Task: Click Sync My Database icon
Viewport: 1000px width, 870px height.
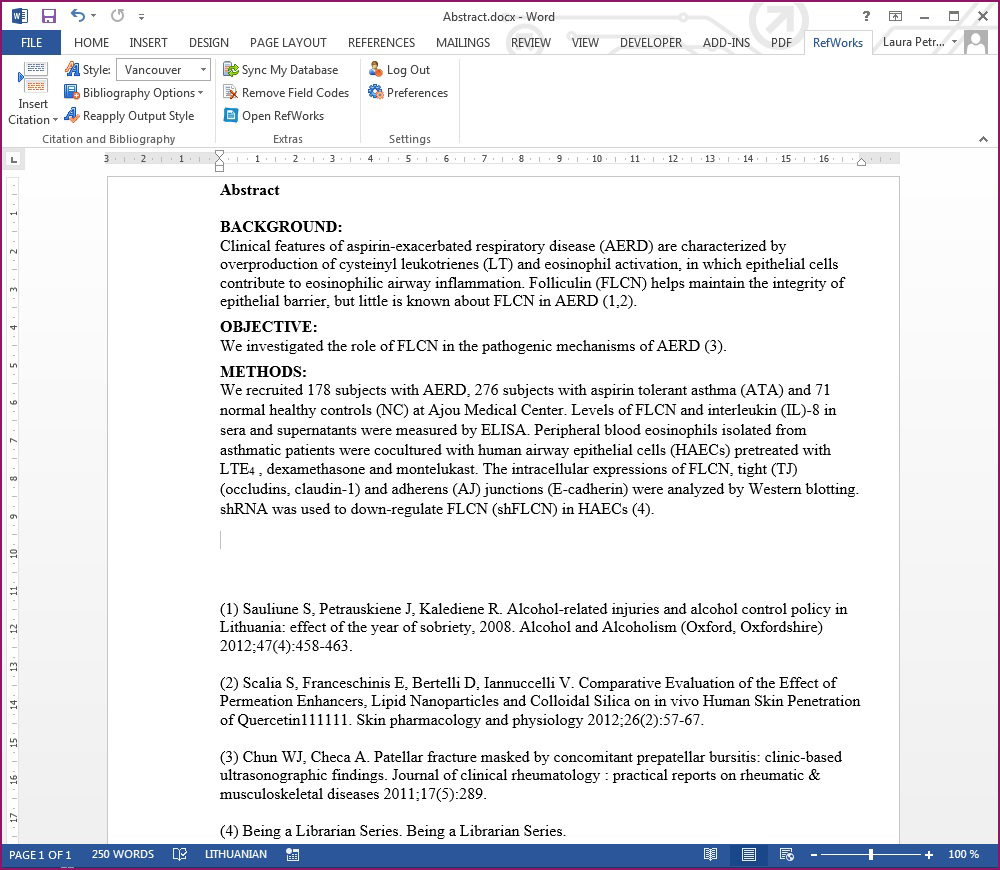Action: pyautogui.click(x=231, y=70)
